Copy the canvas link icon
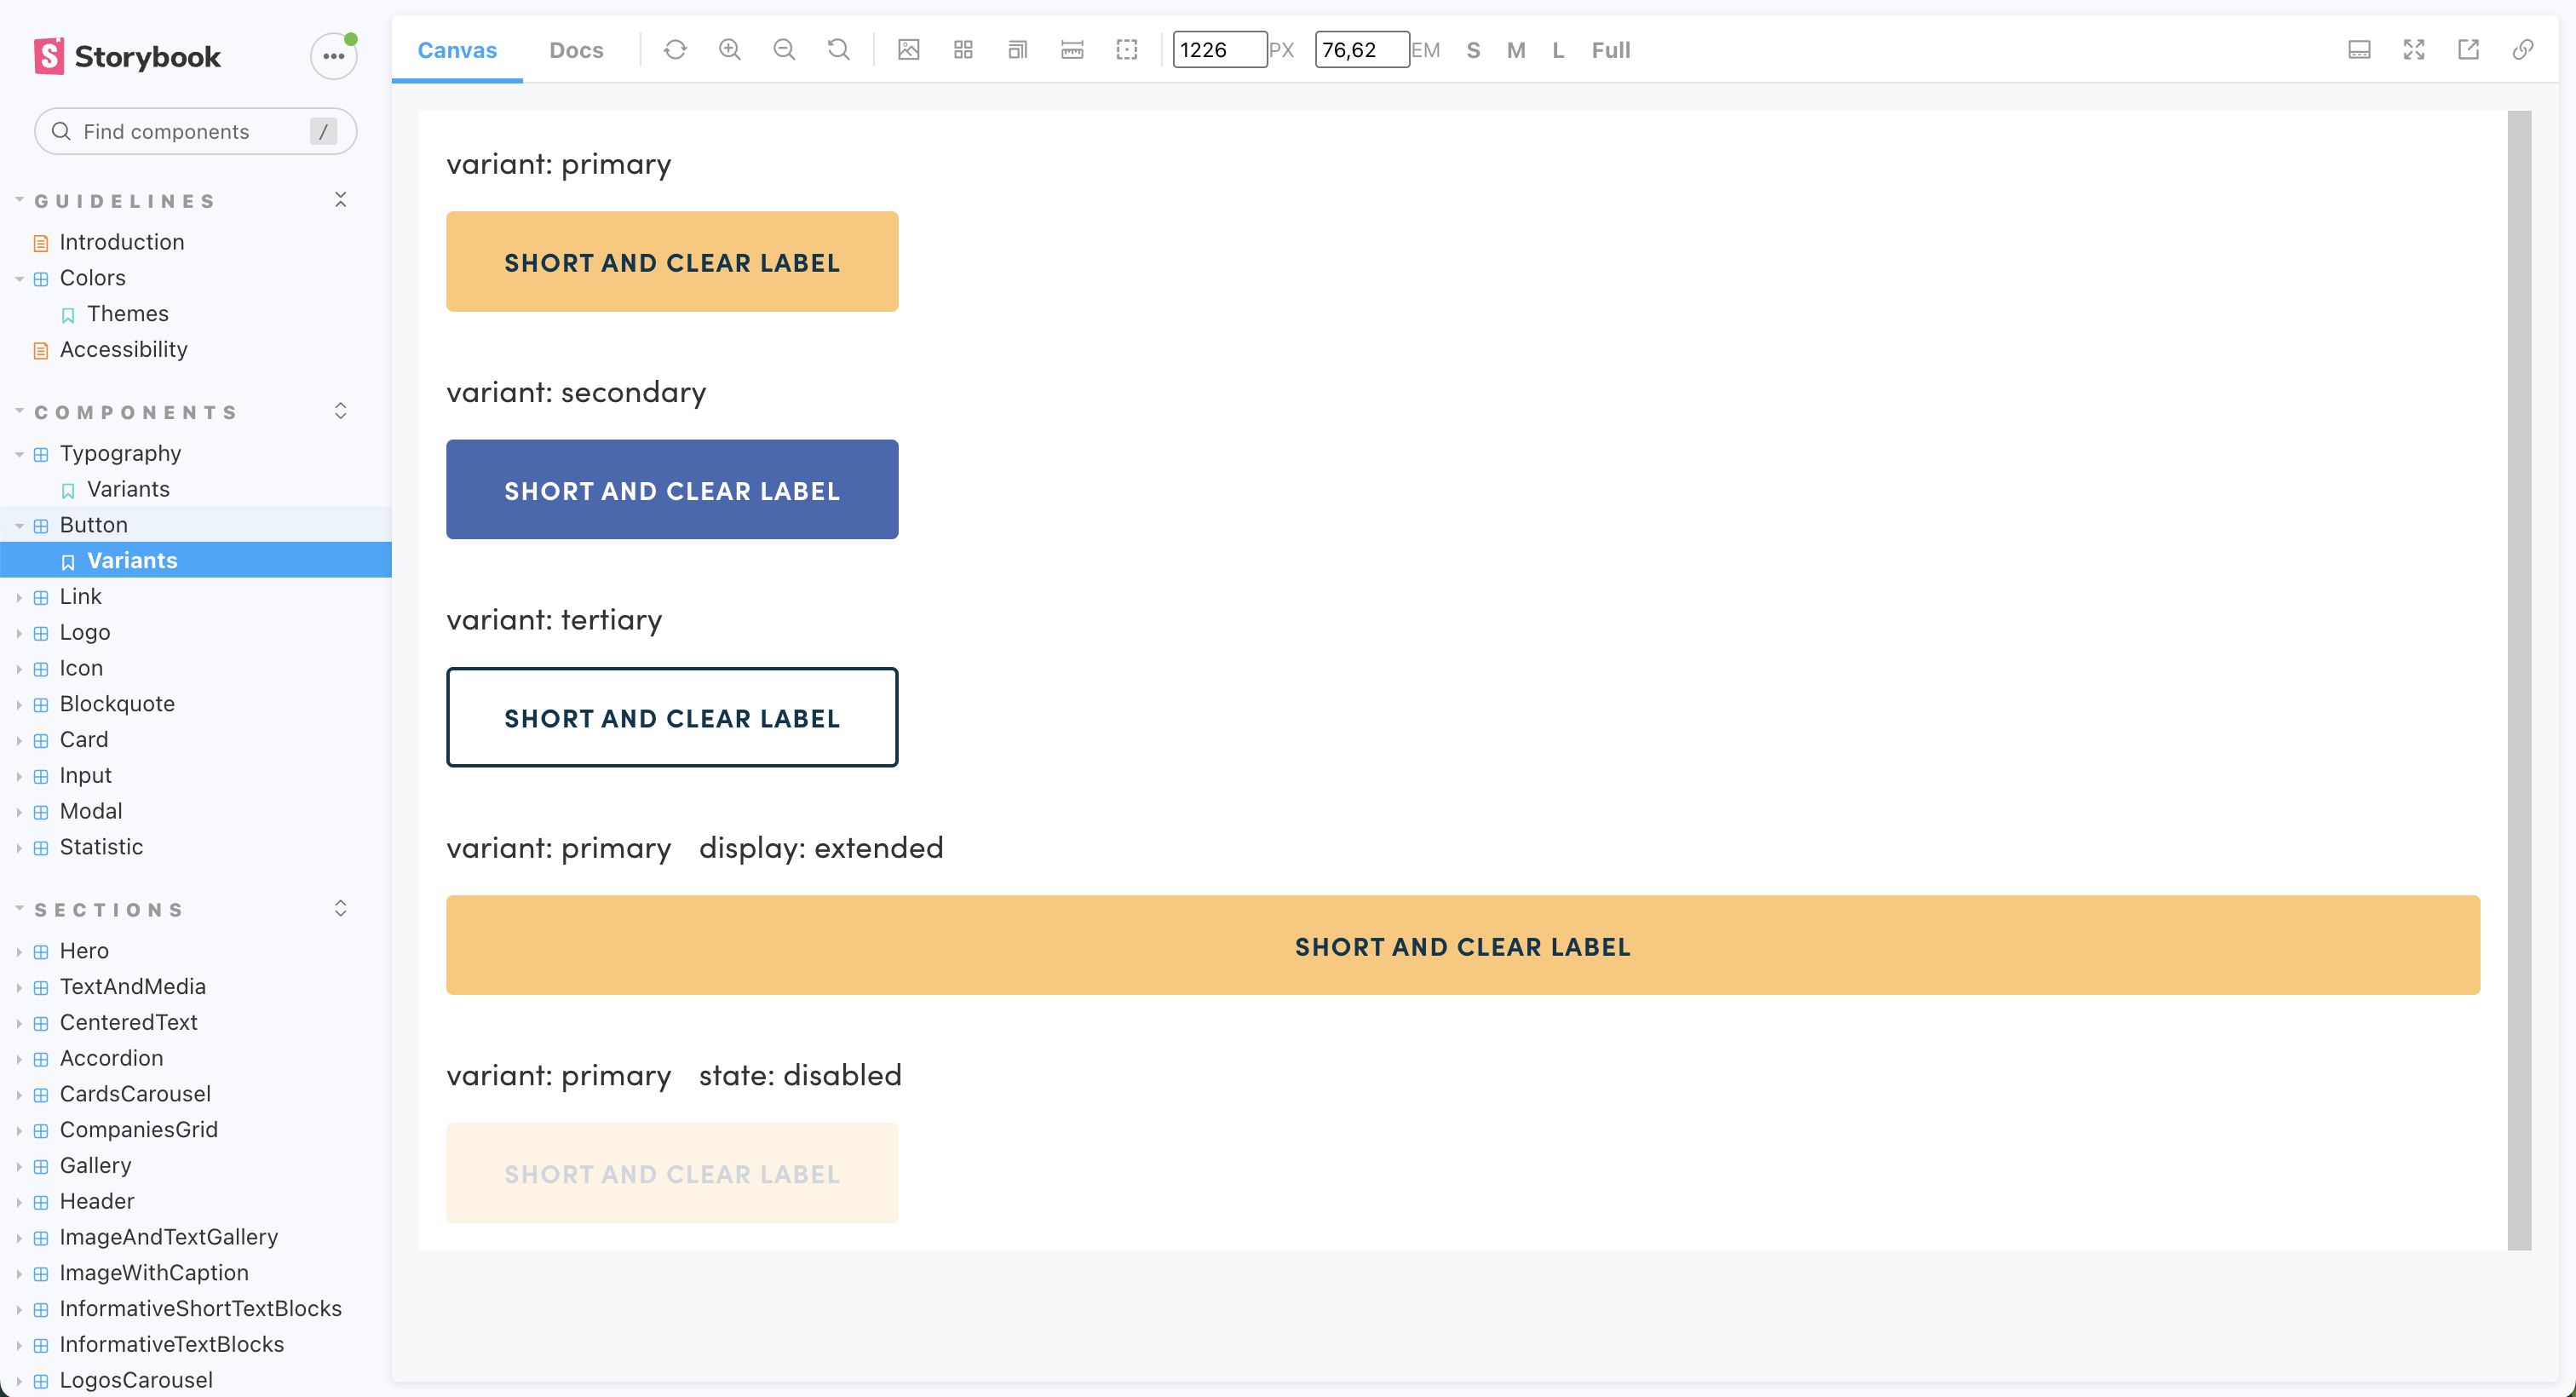This screenshot has height=1397, width=2576. click(x=2523, y=50)
